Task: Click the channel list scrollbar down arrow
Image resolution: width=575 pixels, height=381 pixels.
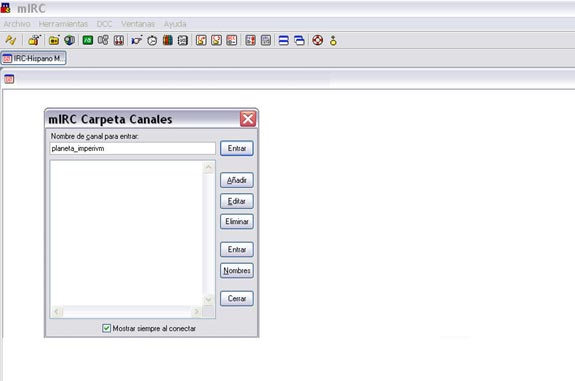Action: tap(208, 300)
